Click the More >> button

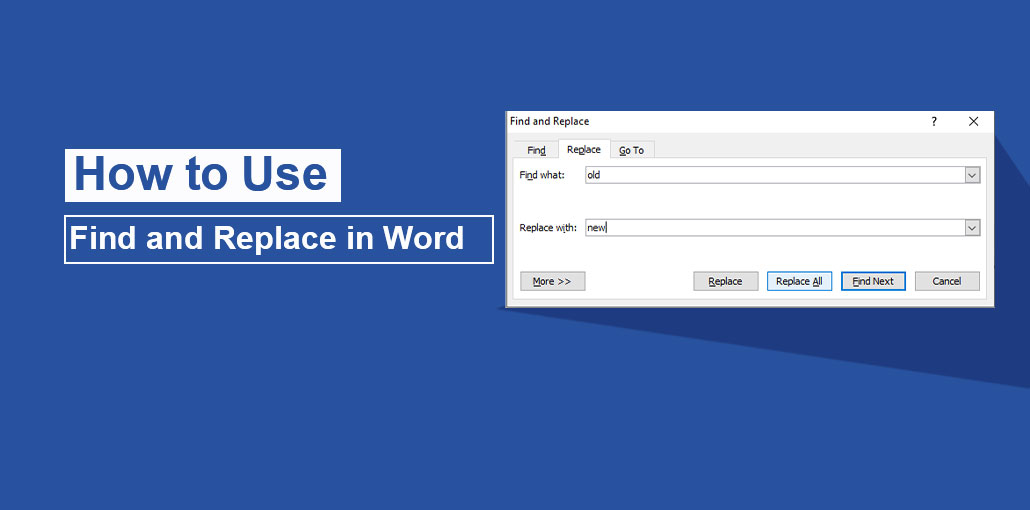pos(552,281)
